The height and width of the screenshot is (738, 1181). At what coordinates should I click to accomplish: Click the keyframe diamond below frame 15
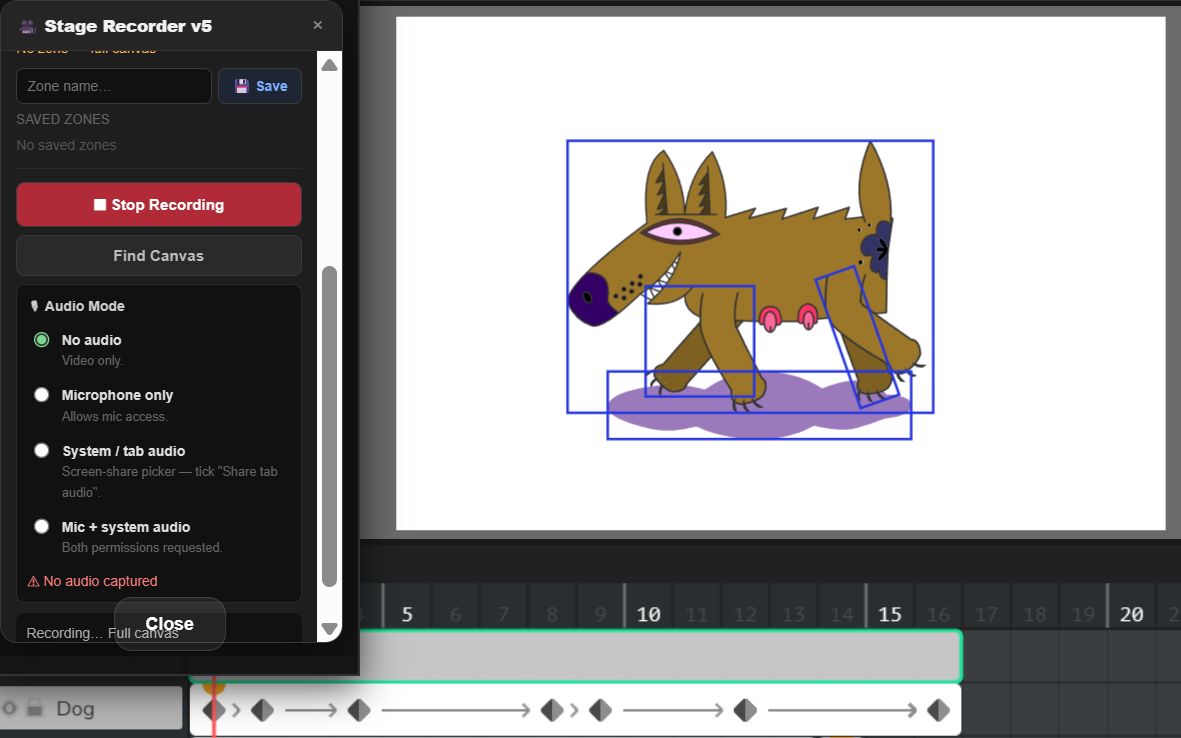click(745, 710)
